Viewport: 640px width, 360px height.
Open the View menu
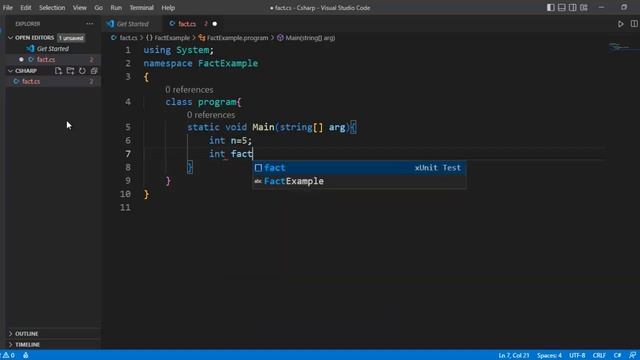pos(80,8)
